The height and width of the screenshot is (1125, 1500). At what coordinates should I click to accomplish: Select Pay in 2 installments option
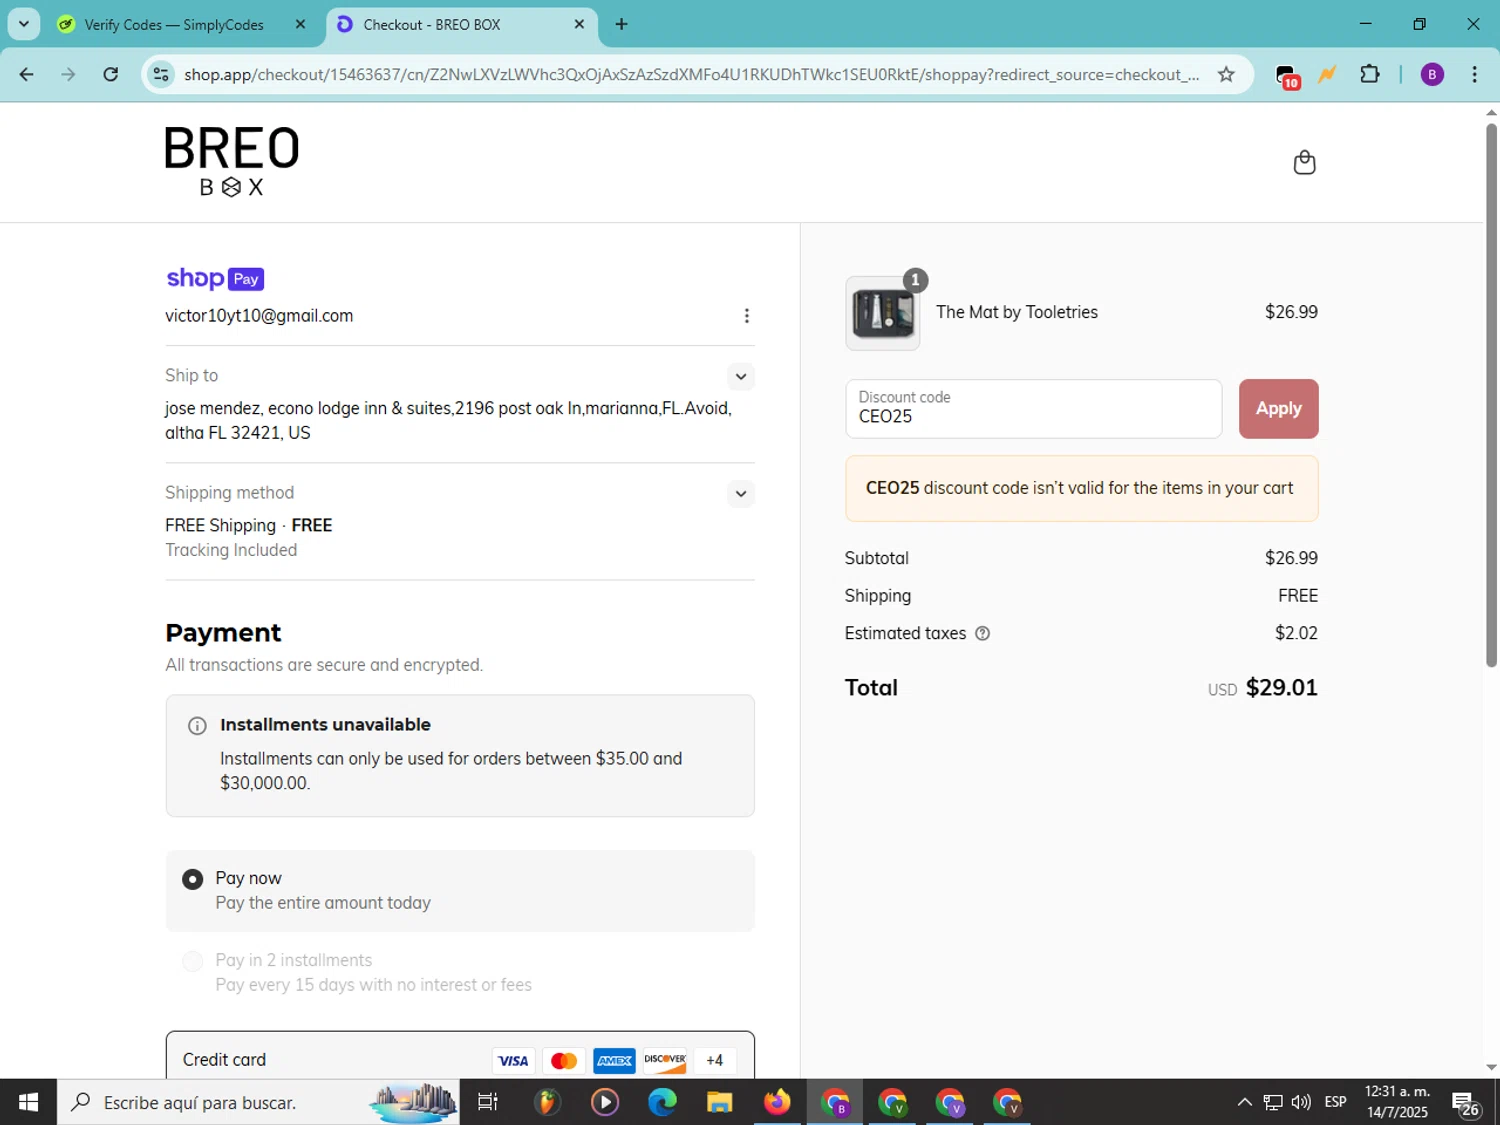click(192, 961)
